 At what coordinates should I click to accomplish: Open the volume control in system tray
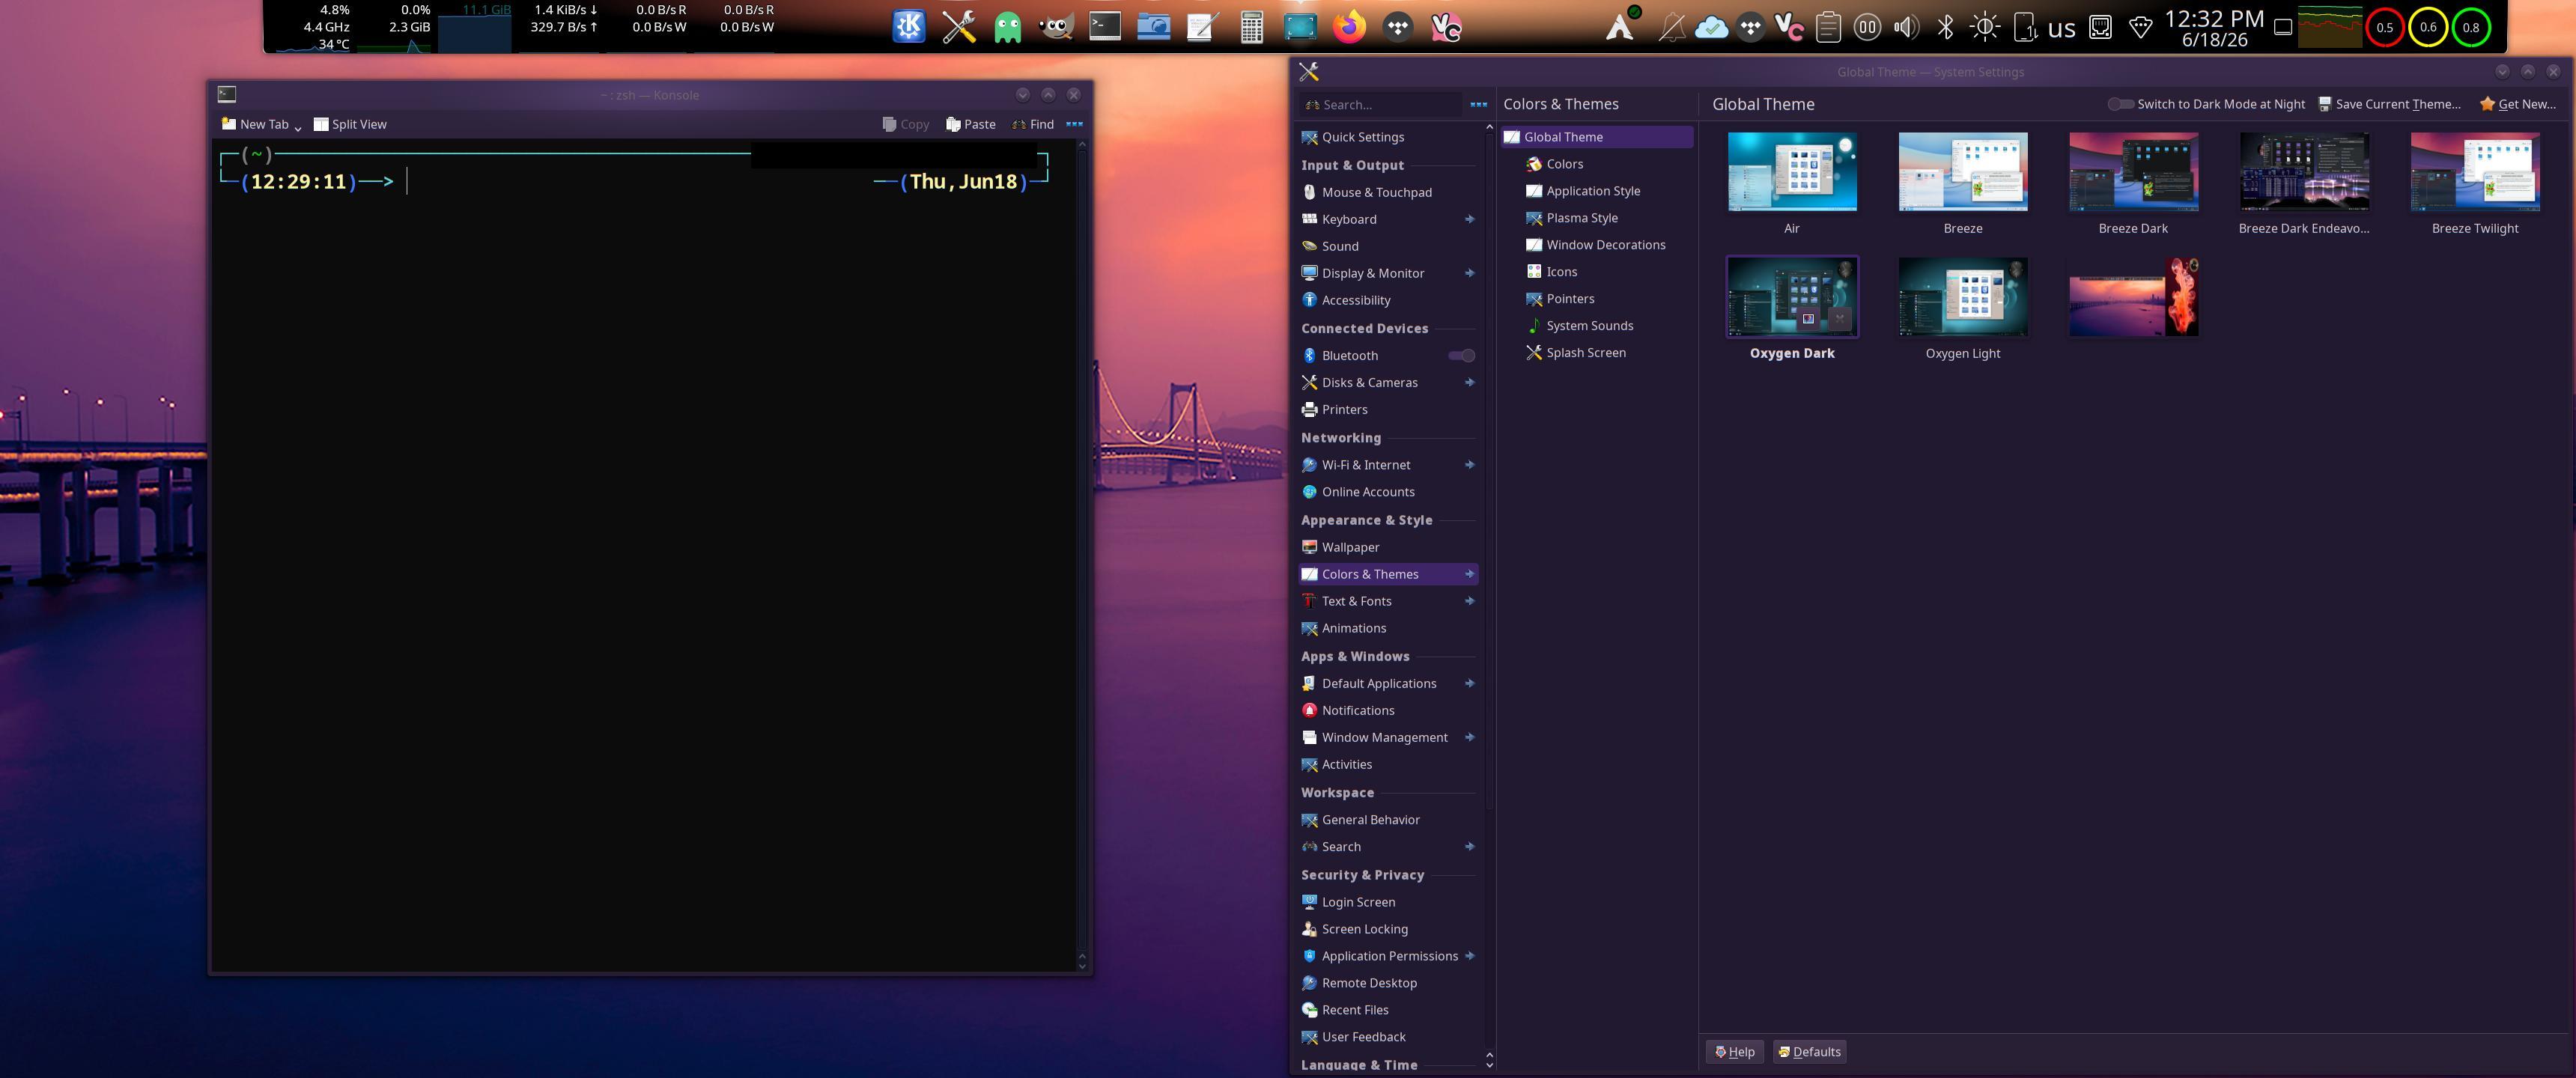click(x=1906, y=27)
